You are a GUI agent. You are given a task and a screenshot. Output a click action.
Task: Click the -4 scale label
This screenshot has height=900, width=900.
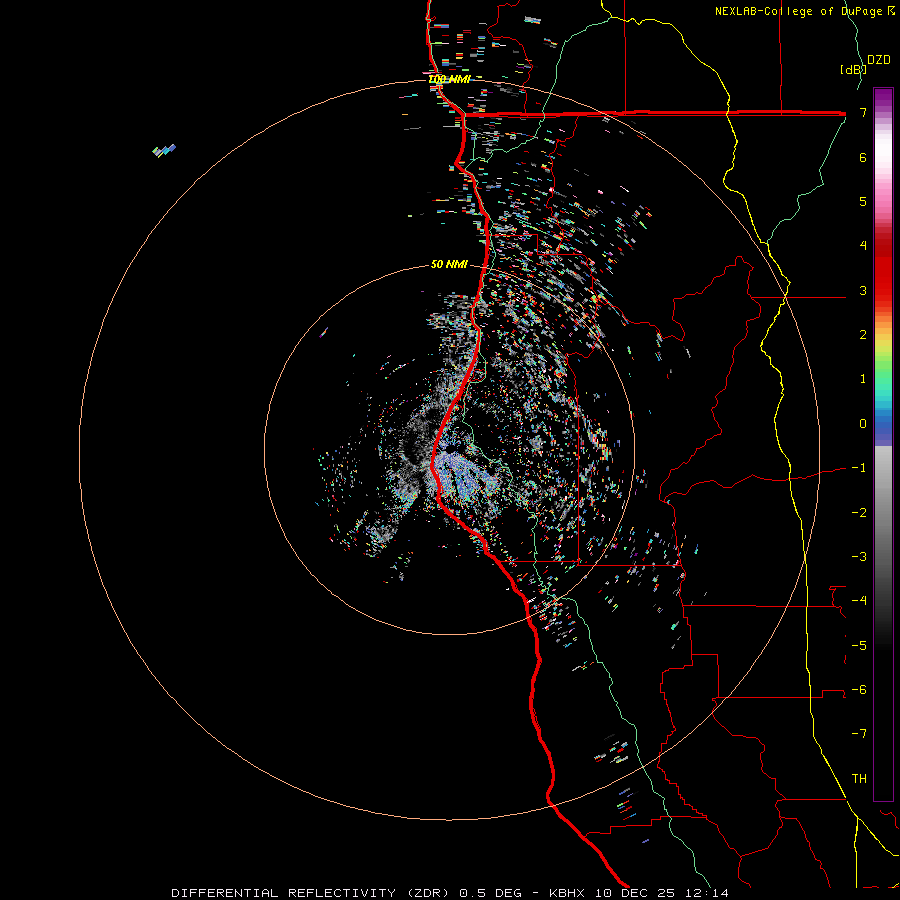coord(859,601)
